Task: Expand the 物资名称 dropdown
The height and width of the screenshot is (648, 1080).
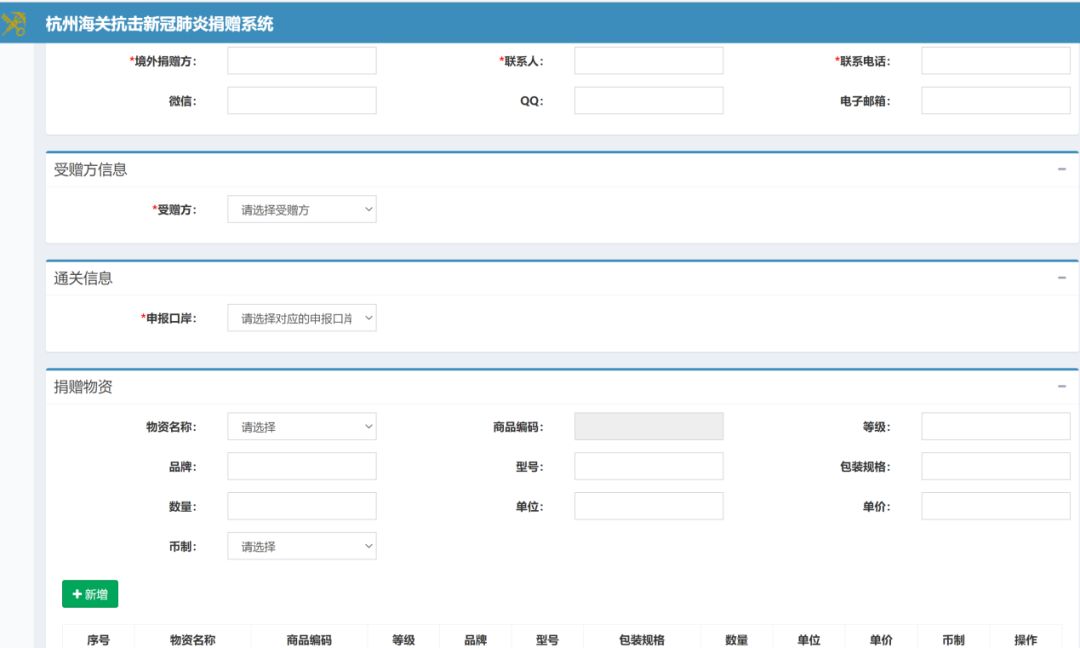Action: (x=302, y=427)
